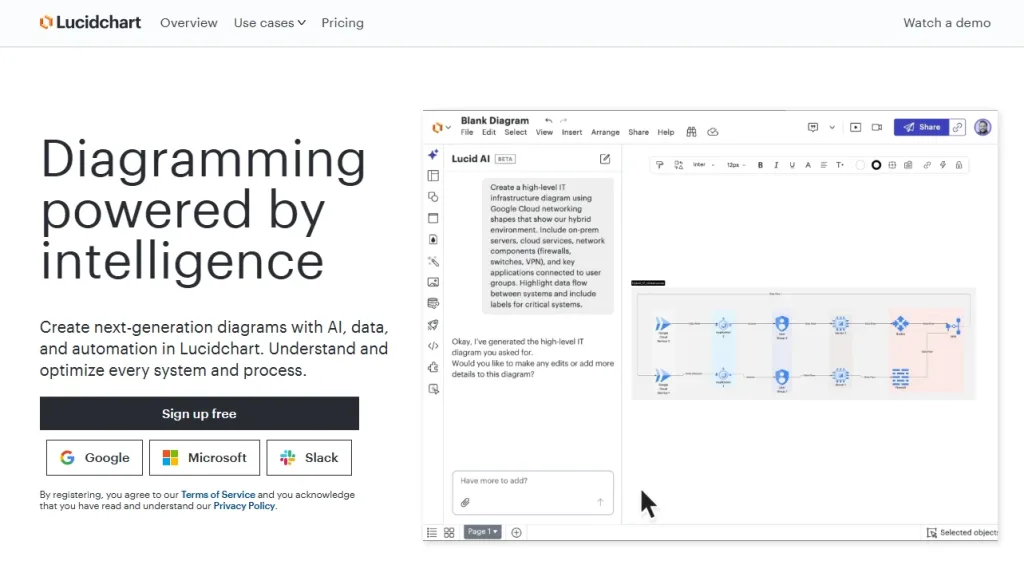This screenshot has height=561, width=1024.
Task: Click the link icon in the format toolbar
Action: tap(927, 165)
